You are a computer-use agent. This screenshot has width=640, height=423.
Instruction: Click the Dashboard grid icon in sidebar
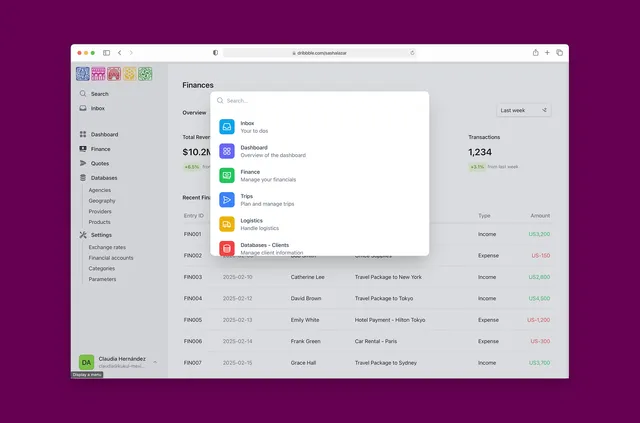83,134
